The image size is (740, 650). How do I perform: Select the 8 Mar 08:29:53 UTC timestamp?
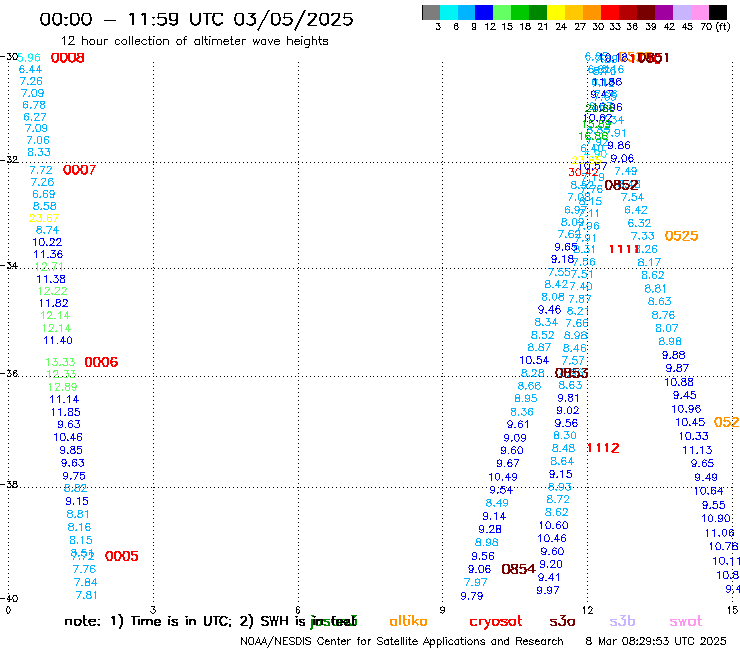pyautogui.click(x=656, y=641)
